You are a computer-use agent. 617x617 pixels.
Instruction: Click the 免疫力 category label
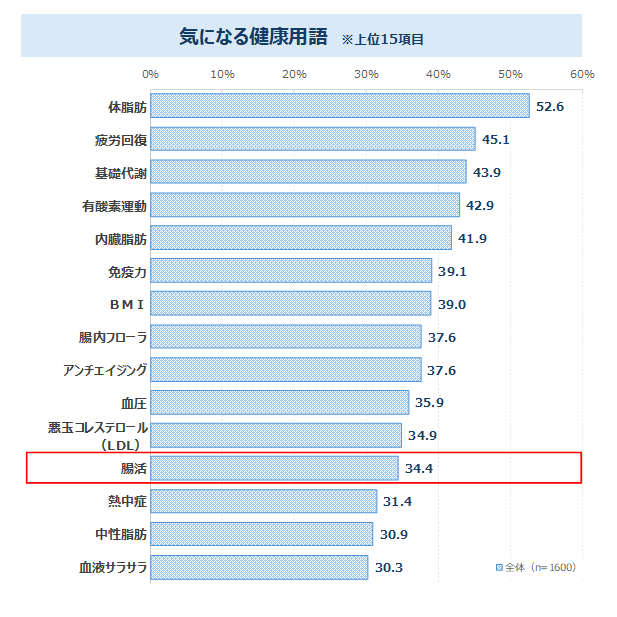(127, 272)
